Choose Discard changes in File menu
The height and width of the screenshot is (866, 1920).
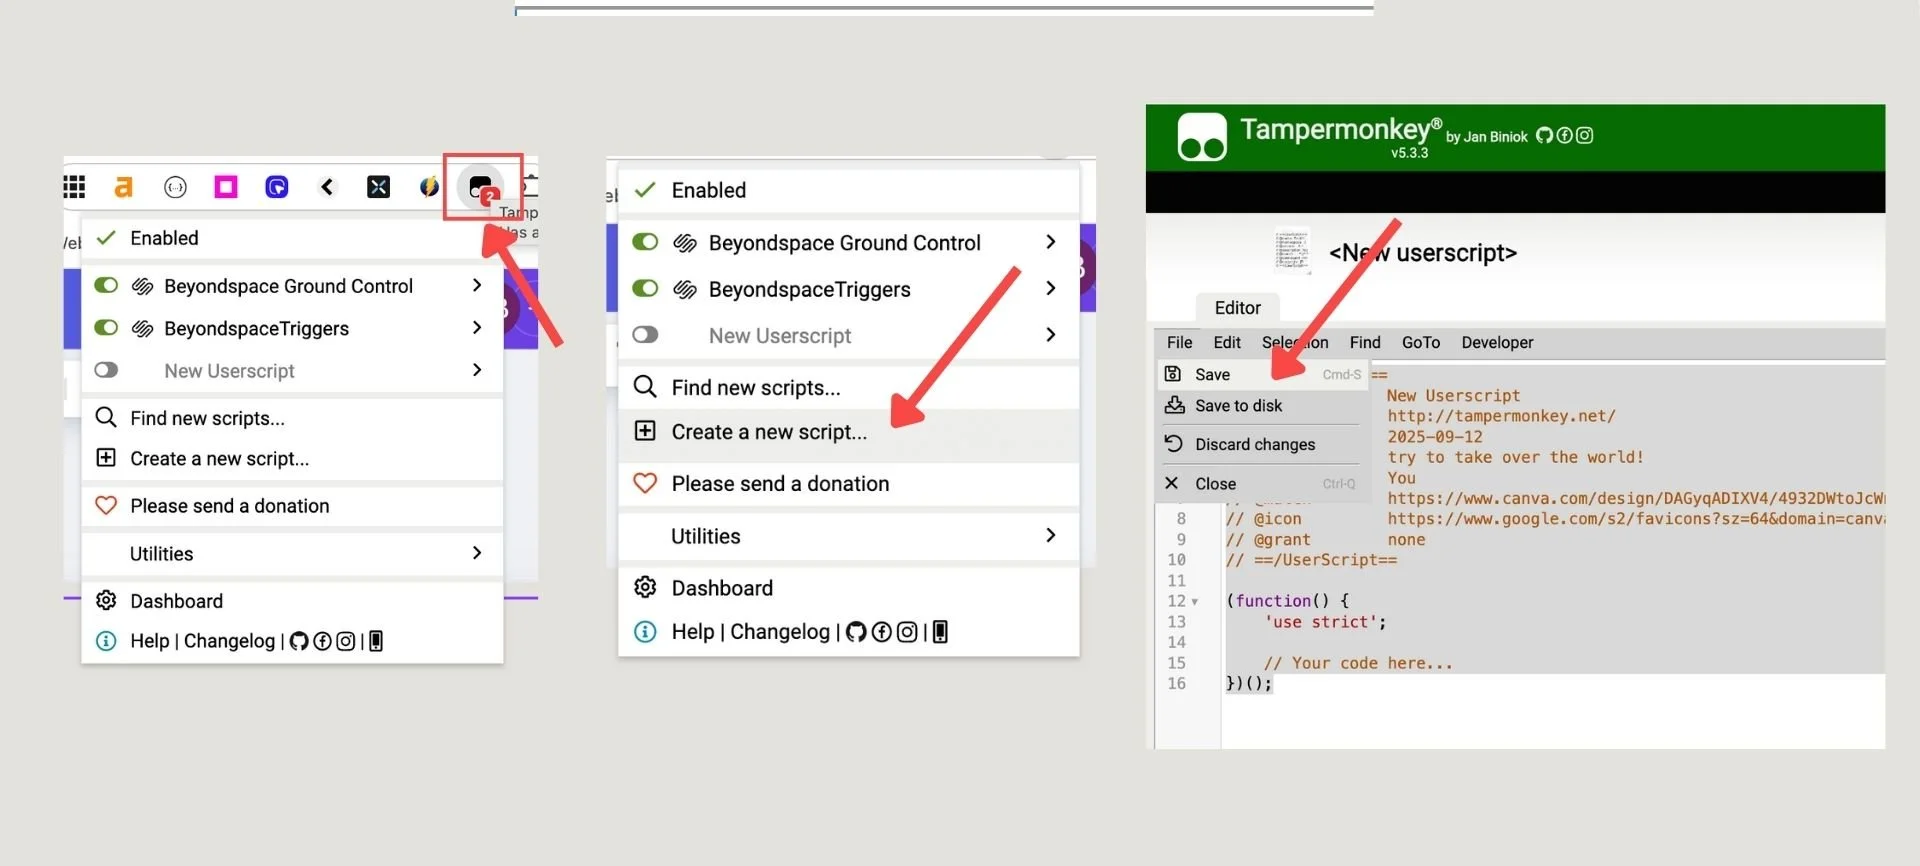pyautogui.click(x=1263, y=444)
